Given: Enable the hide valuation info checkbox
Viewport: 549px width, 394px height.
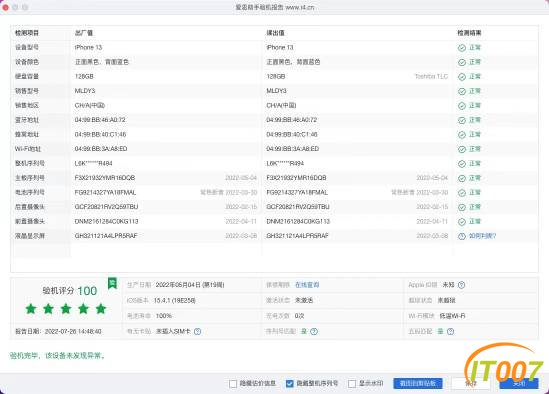Looking at the screenshot, I should point(233,383).
